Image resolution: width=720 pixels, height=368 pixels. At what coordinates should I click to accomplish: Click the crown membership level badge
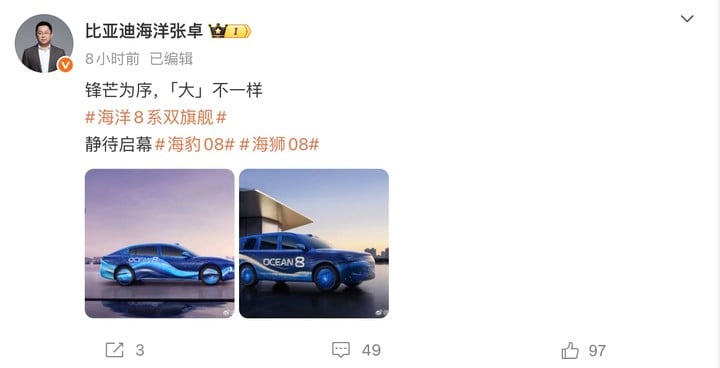pyautogui.click(x=230, y=31)
